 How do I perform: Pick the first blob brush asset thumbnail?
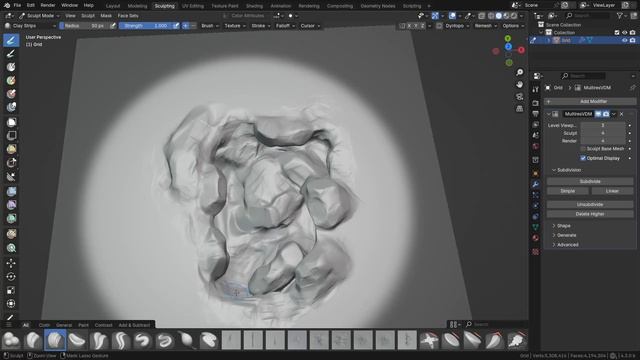(11, 340)
